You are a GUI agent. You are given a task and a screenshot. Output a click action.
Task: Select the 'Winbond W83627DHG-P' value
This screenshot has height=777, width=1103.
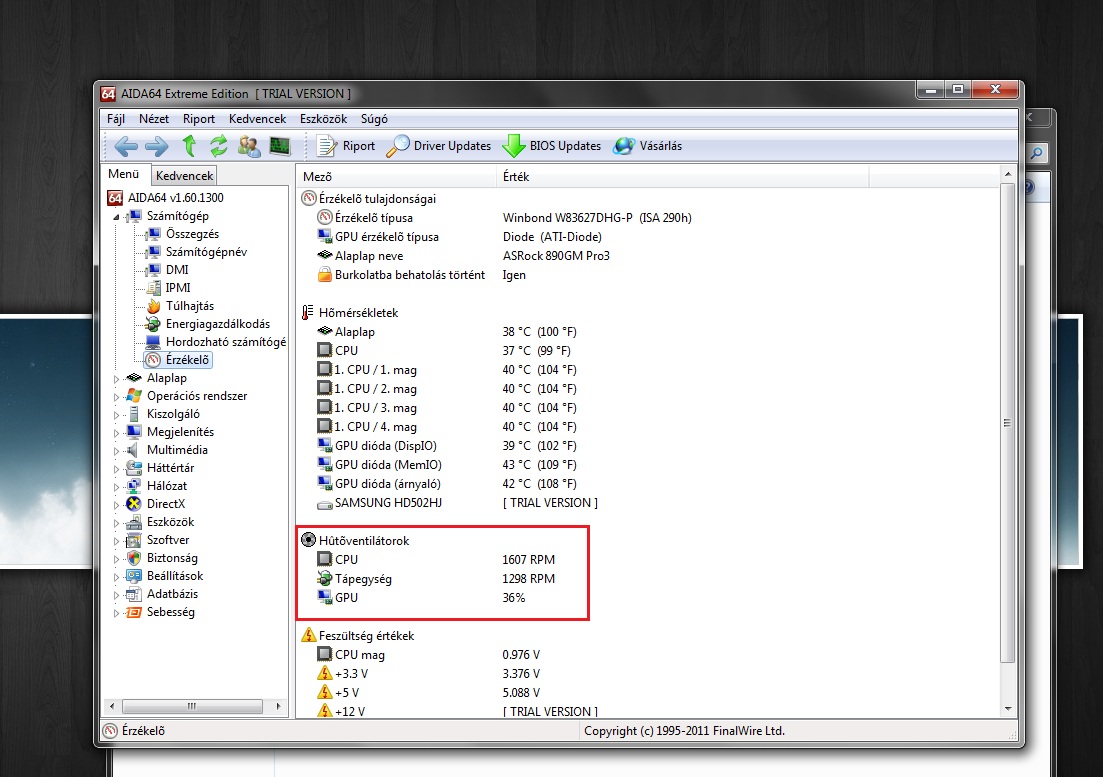tap(597, 218)
